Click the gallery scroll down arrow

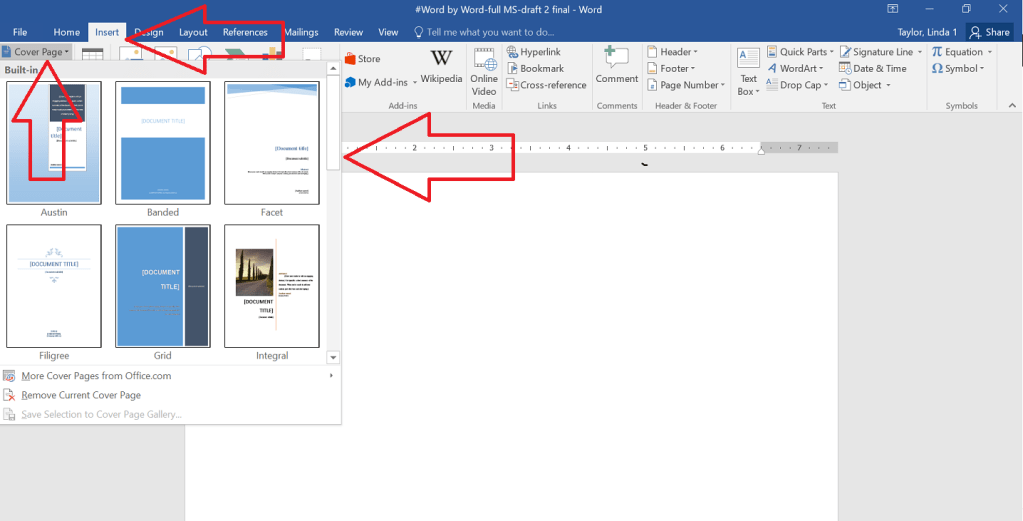tap(333, 357)
